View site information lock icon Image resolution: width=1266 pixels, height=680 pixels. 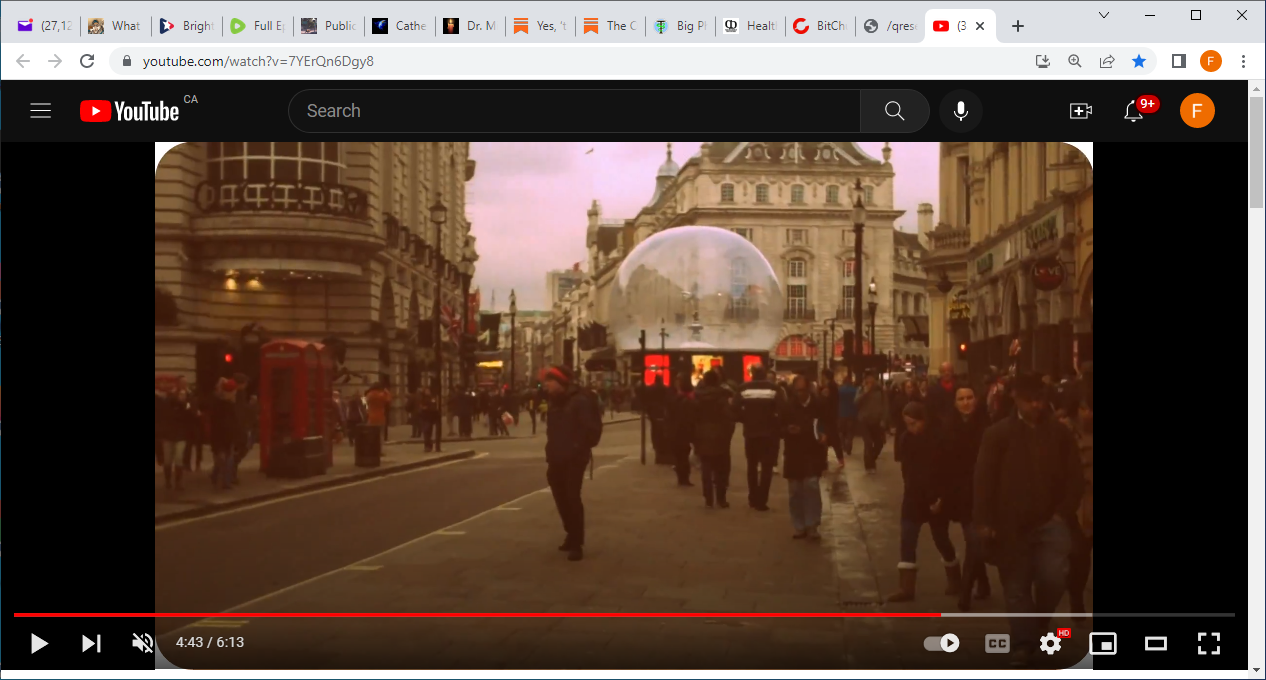point(126,61)
